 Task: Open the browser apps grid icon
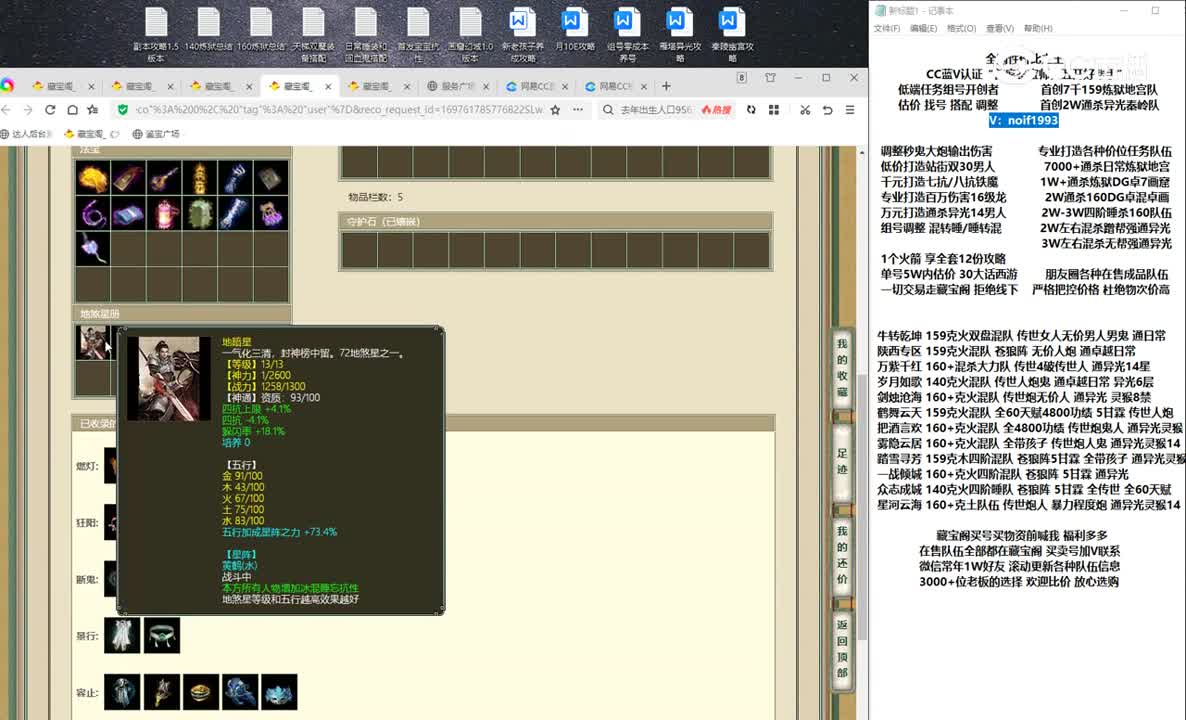click(x=774, y=110)
